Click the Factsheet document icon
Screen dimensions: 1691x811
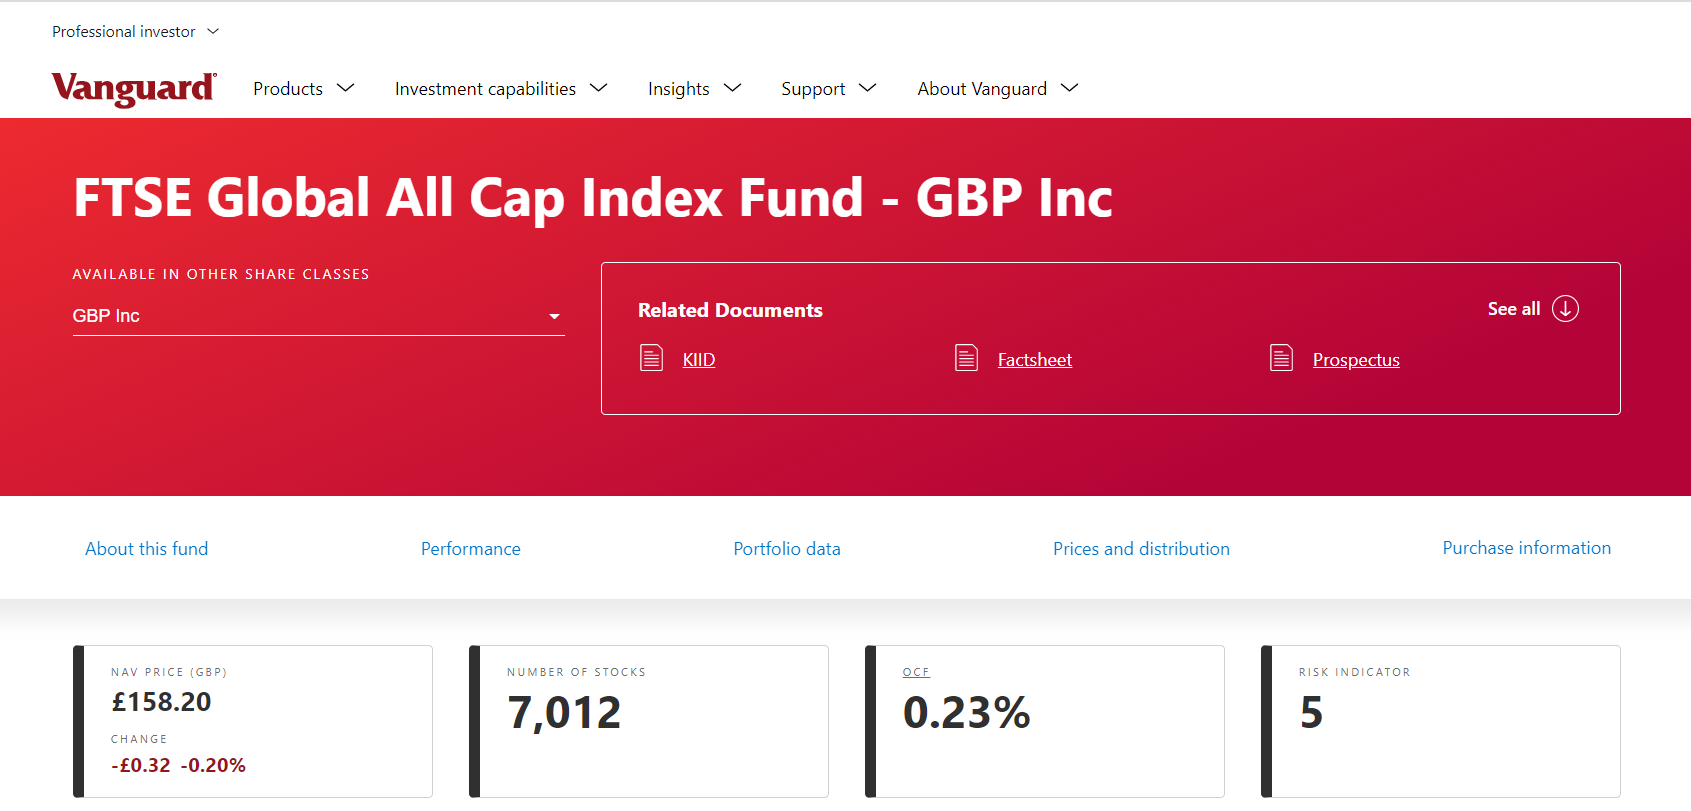coord(966,358)
